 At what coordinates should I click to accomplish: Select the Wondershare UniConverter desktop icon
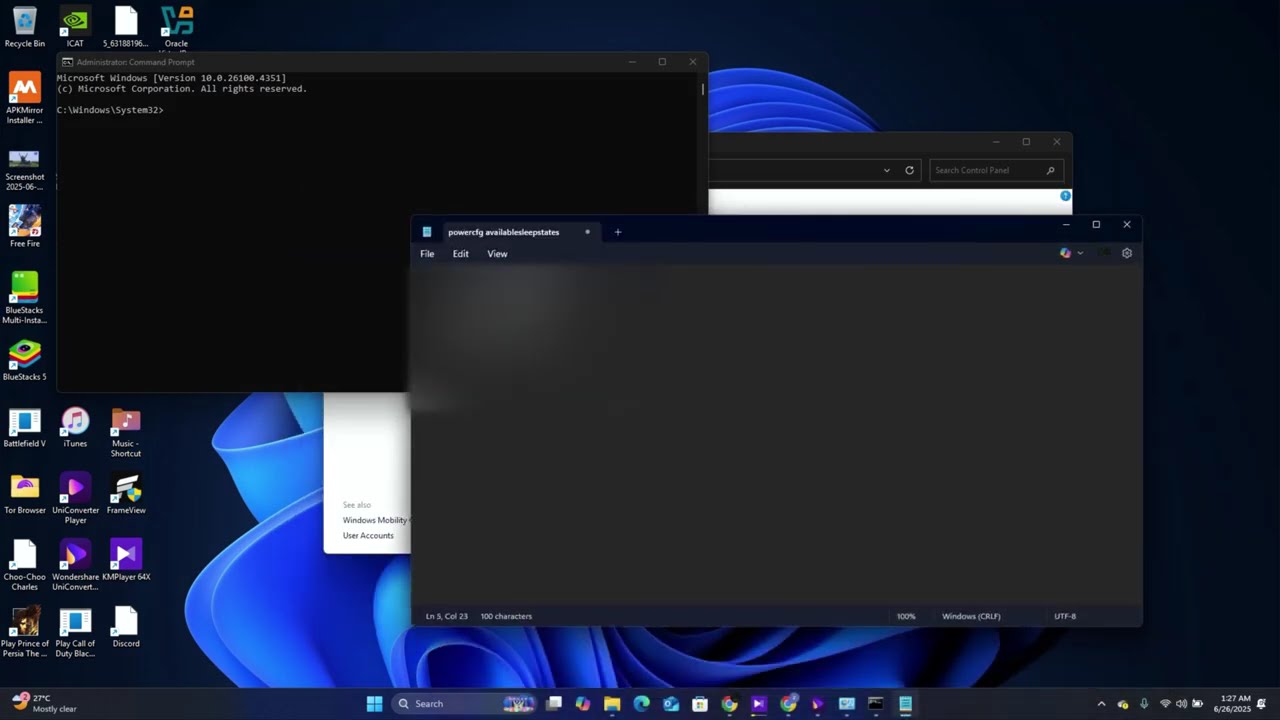(75, 565)
